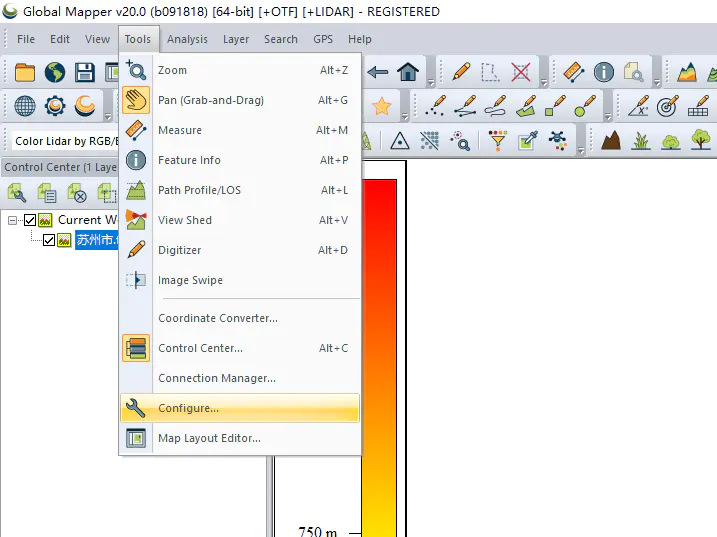Click the triangle with dot Lidar icon

tap(400, 141)
